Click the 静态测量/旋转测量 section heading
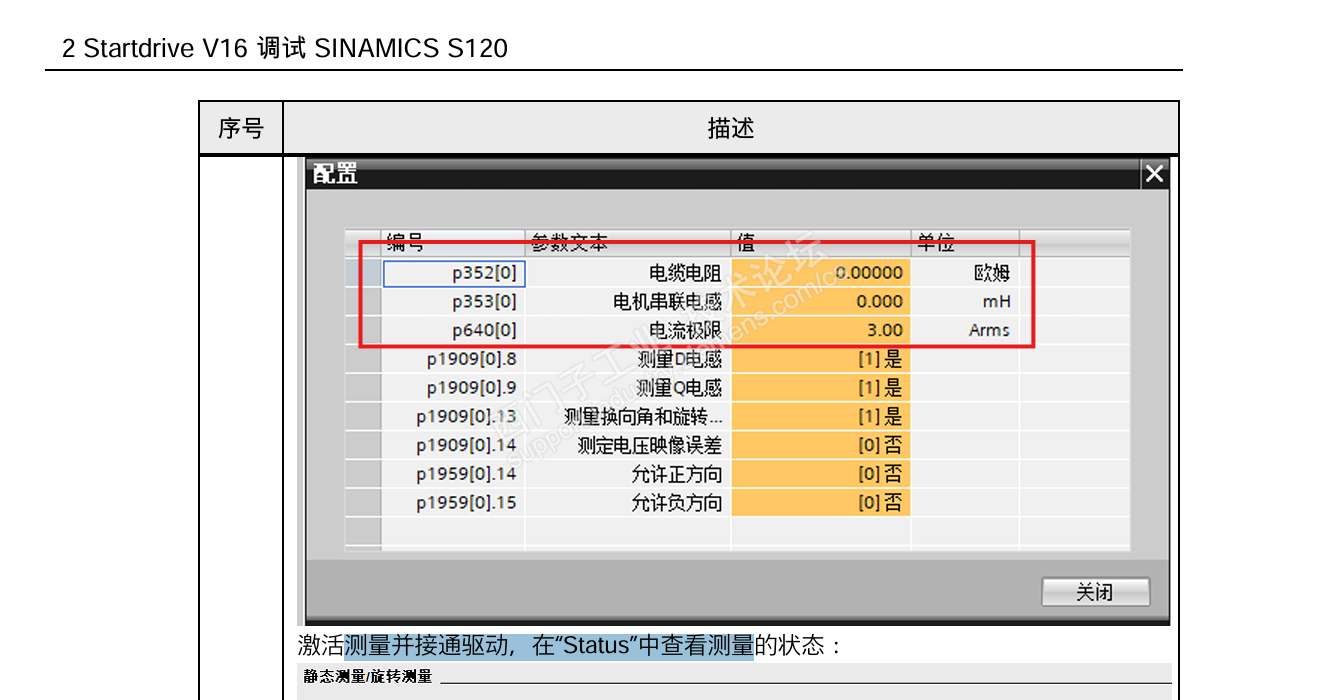 [x=368, y=677]
